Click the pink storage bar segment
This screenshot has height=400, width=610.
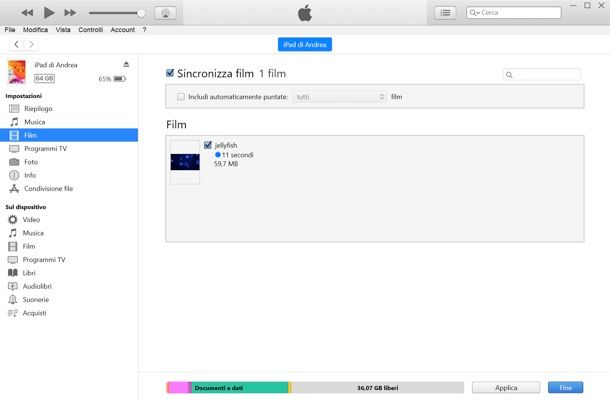click(178, 388)
